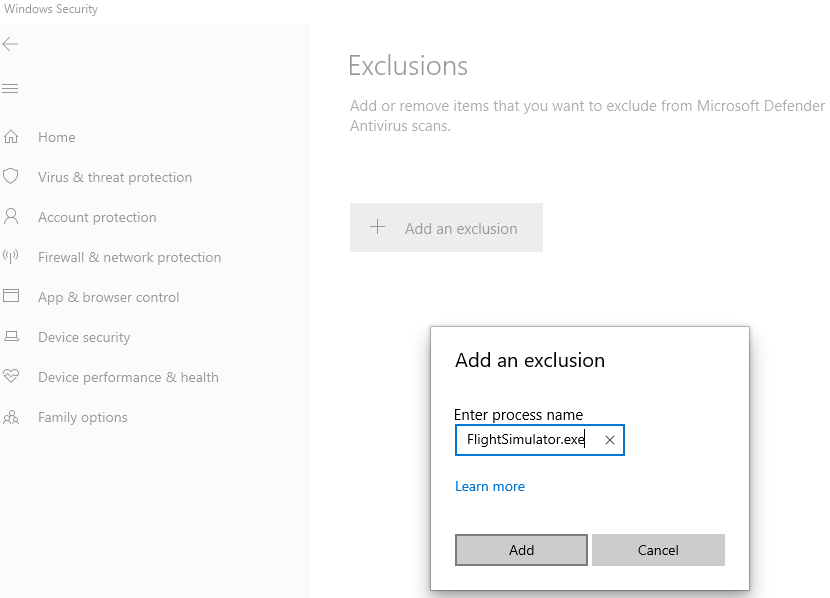Go to Firewall & network protection
Screen dimensions: 830x598
point(129,257)
